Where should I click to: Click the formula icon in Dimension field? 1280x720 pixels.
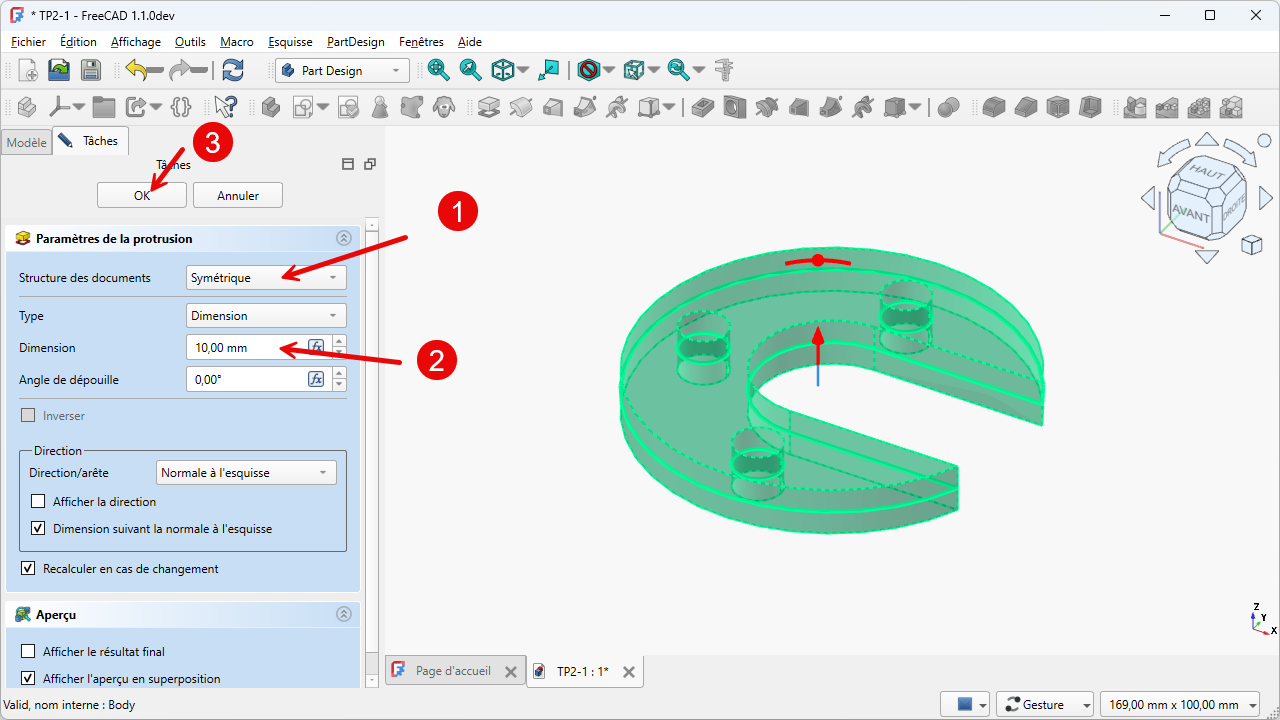pos(316,347)
